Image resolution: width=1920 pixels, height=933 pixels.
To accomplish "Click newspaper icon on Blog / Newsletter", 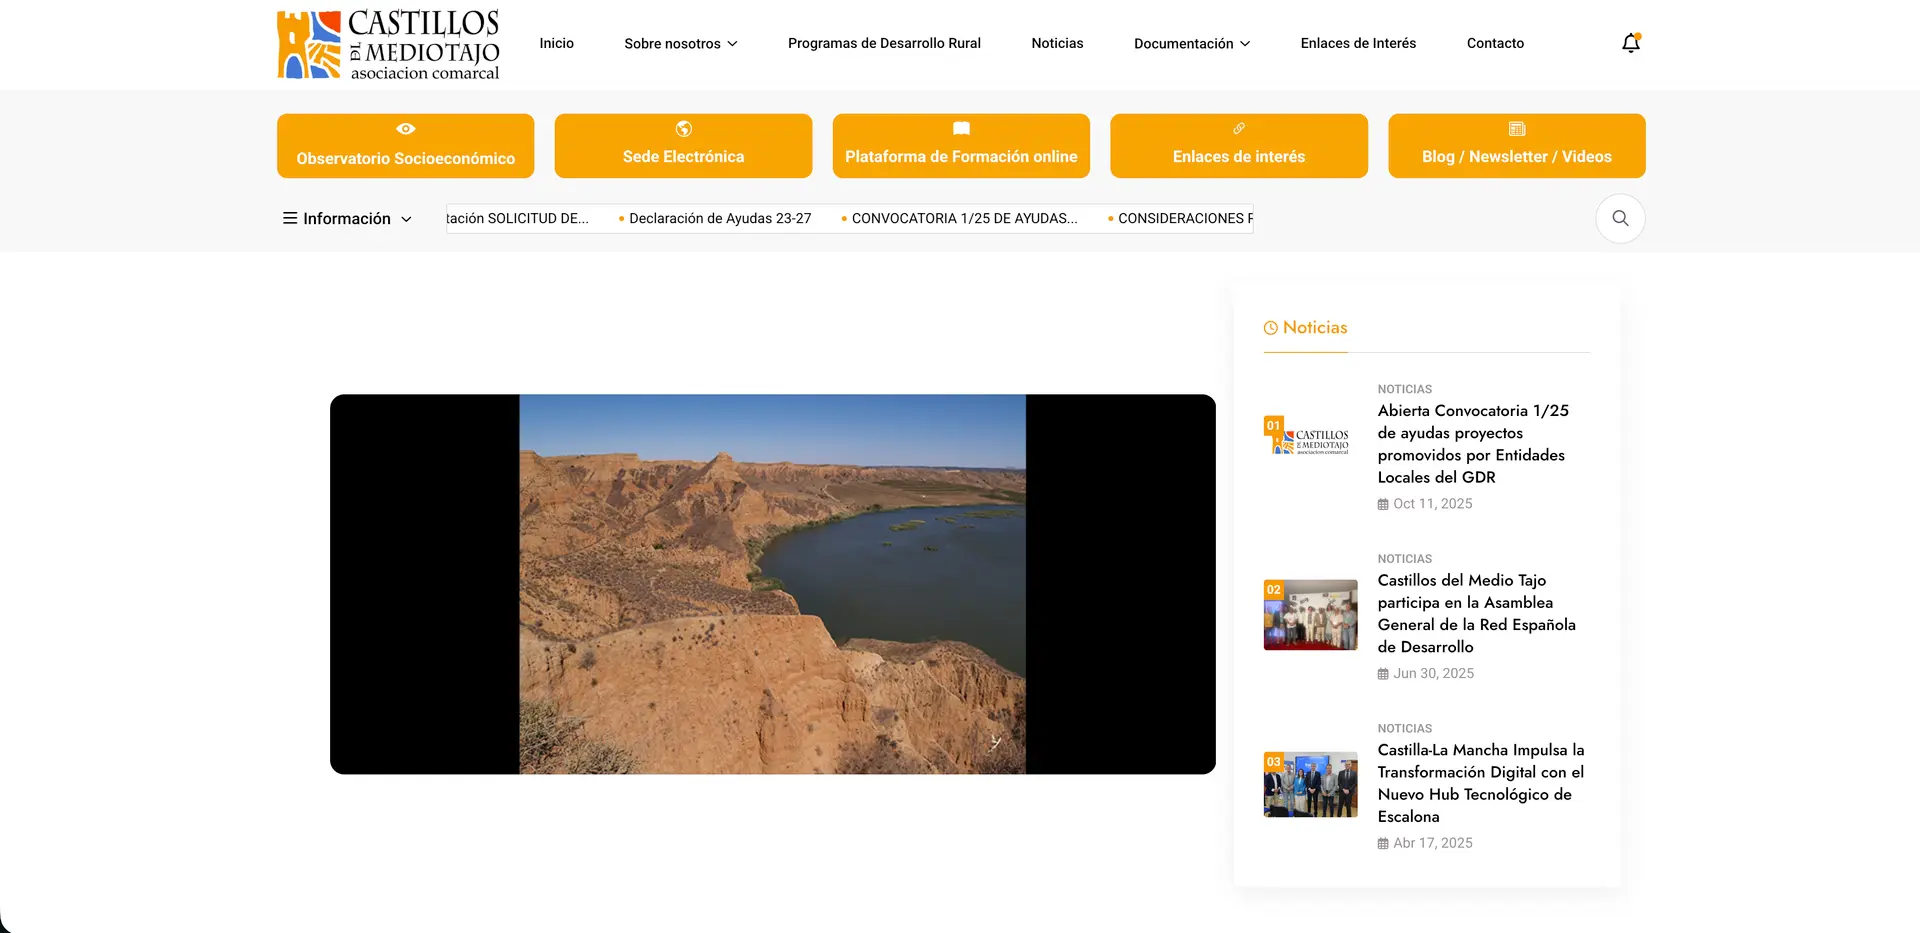I will click(1516, 129).
